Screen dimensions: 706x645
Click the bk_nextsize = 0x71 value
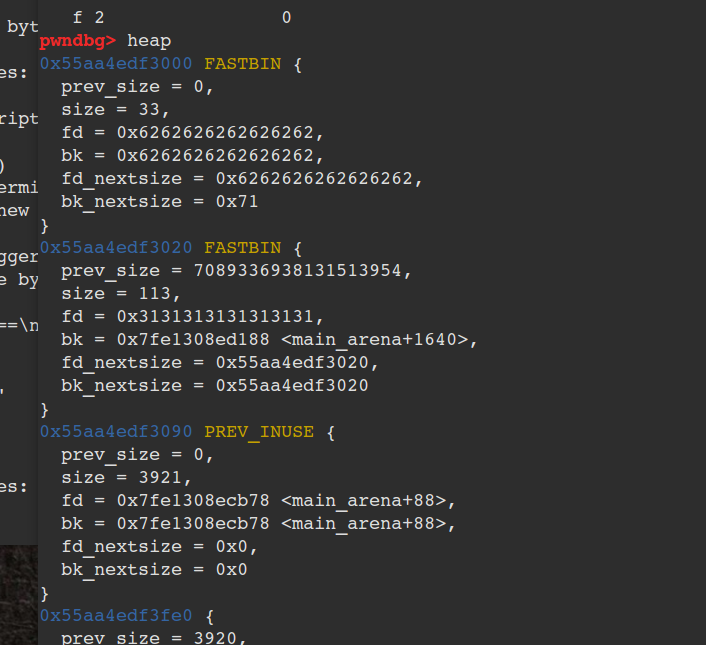click(x=238, y=202)
